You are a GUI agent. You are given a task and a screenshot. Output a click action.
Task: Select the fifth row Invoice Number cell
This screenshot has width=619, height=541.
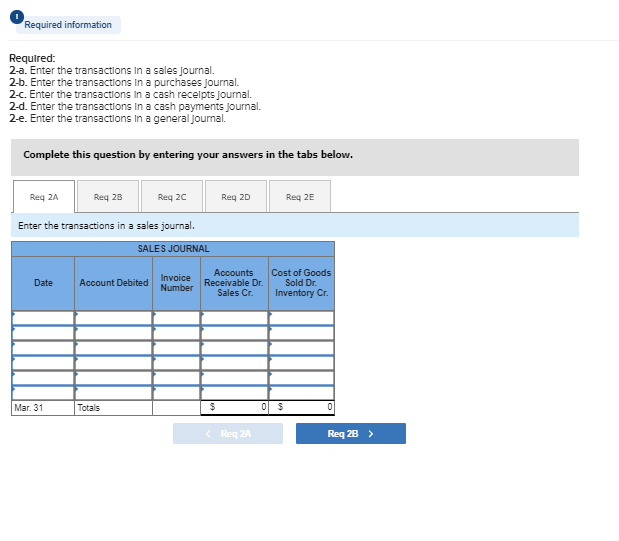coord(176,378)
